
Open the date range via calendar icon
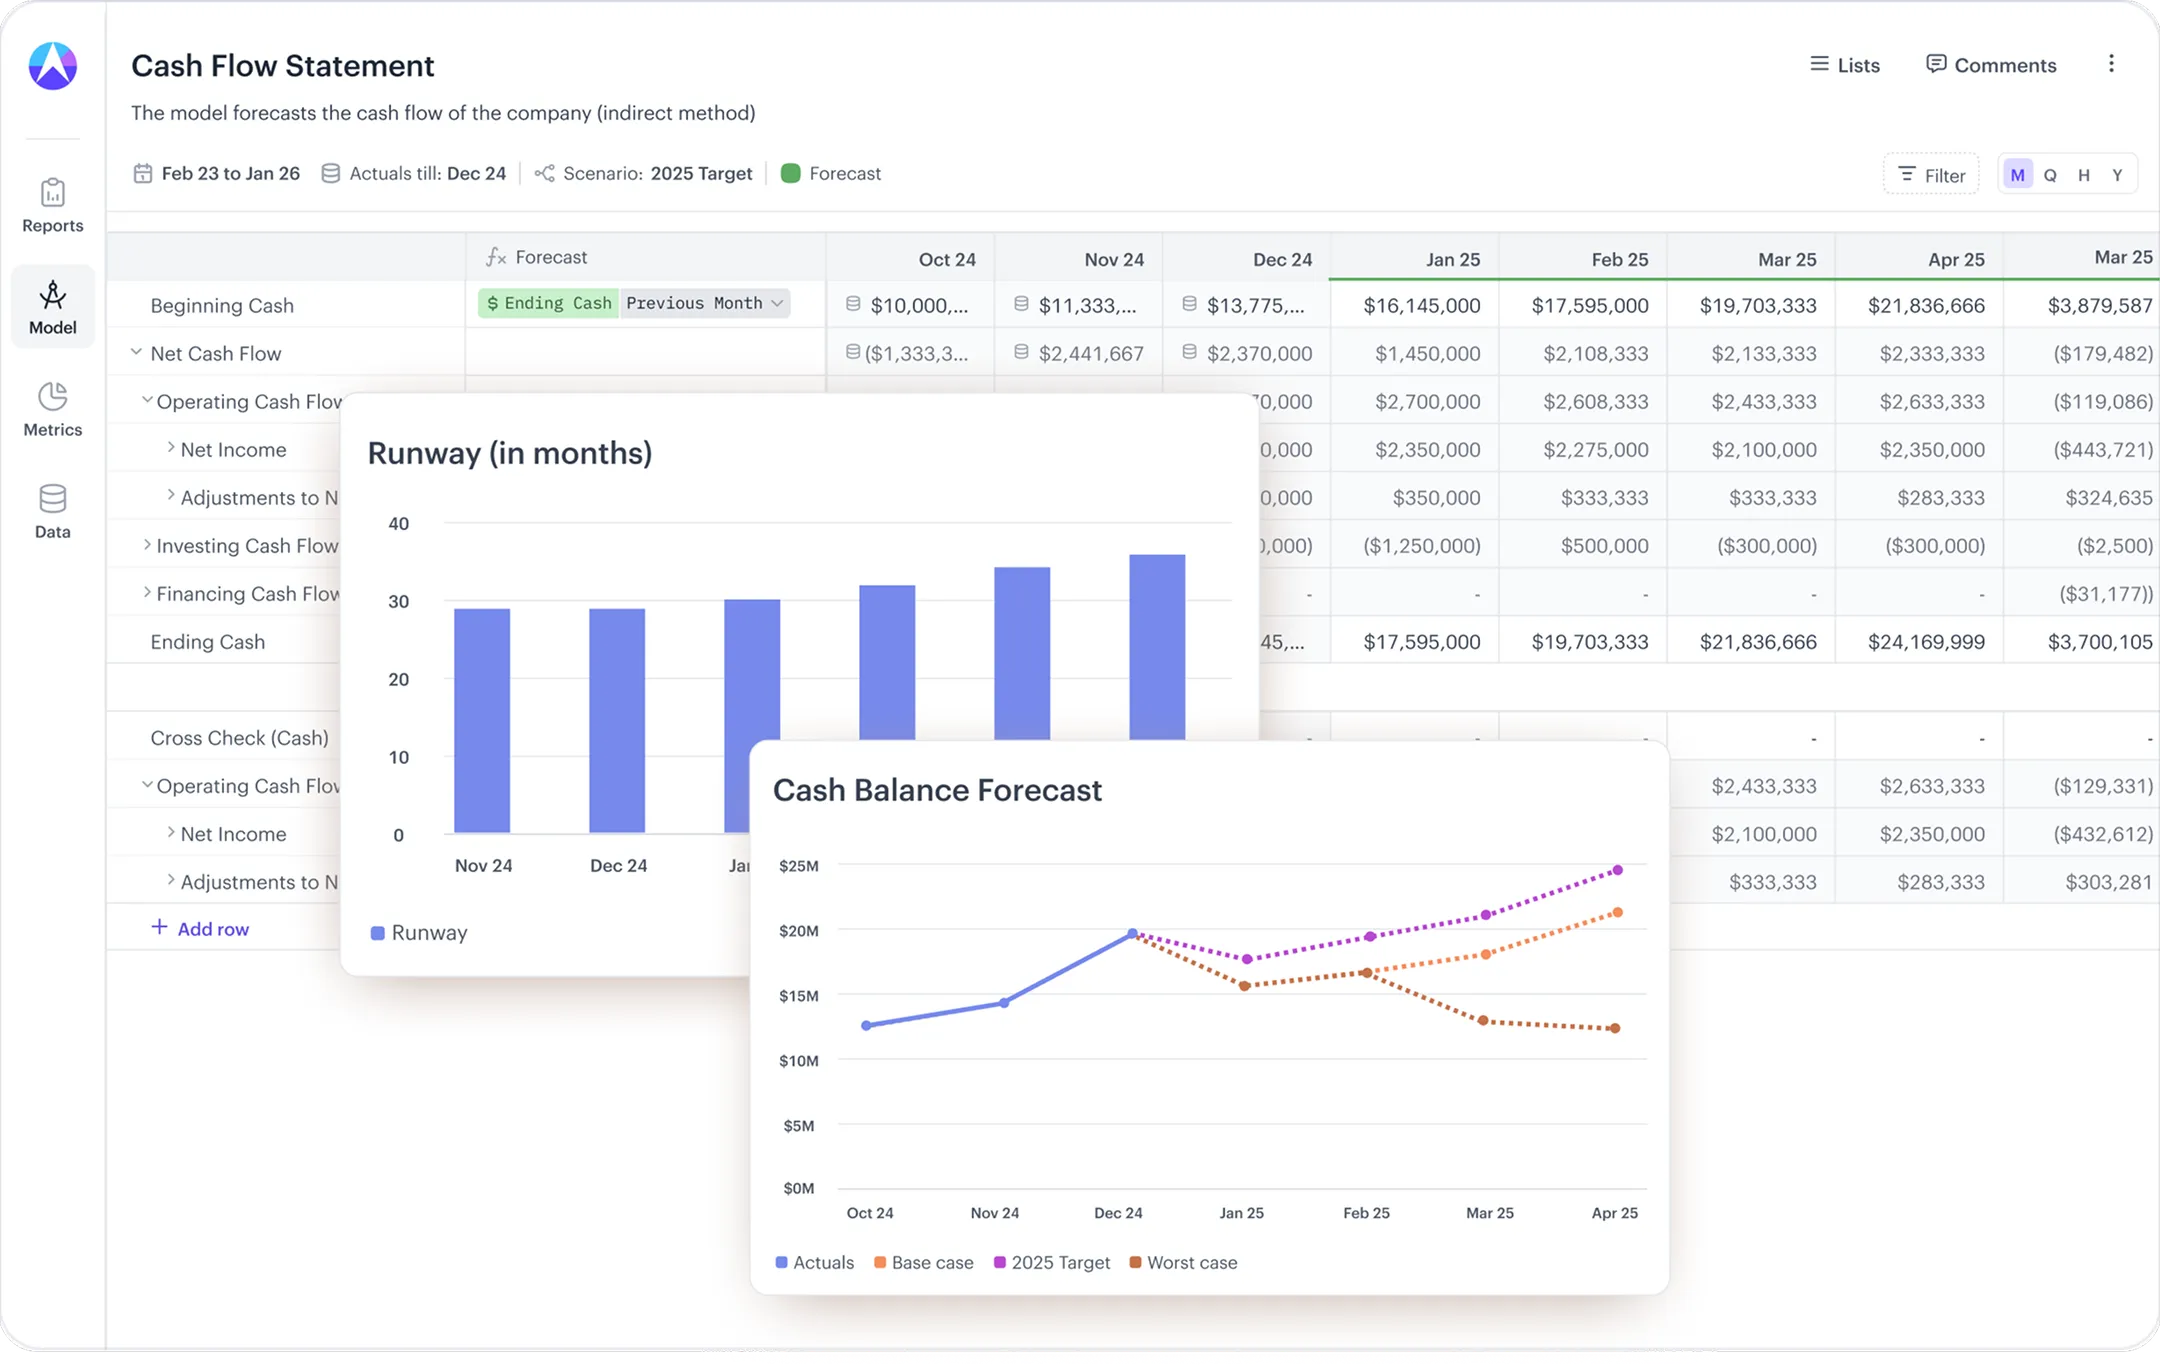[144, 172]
